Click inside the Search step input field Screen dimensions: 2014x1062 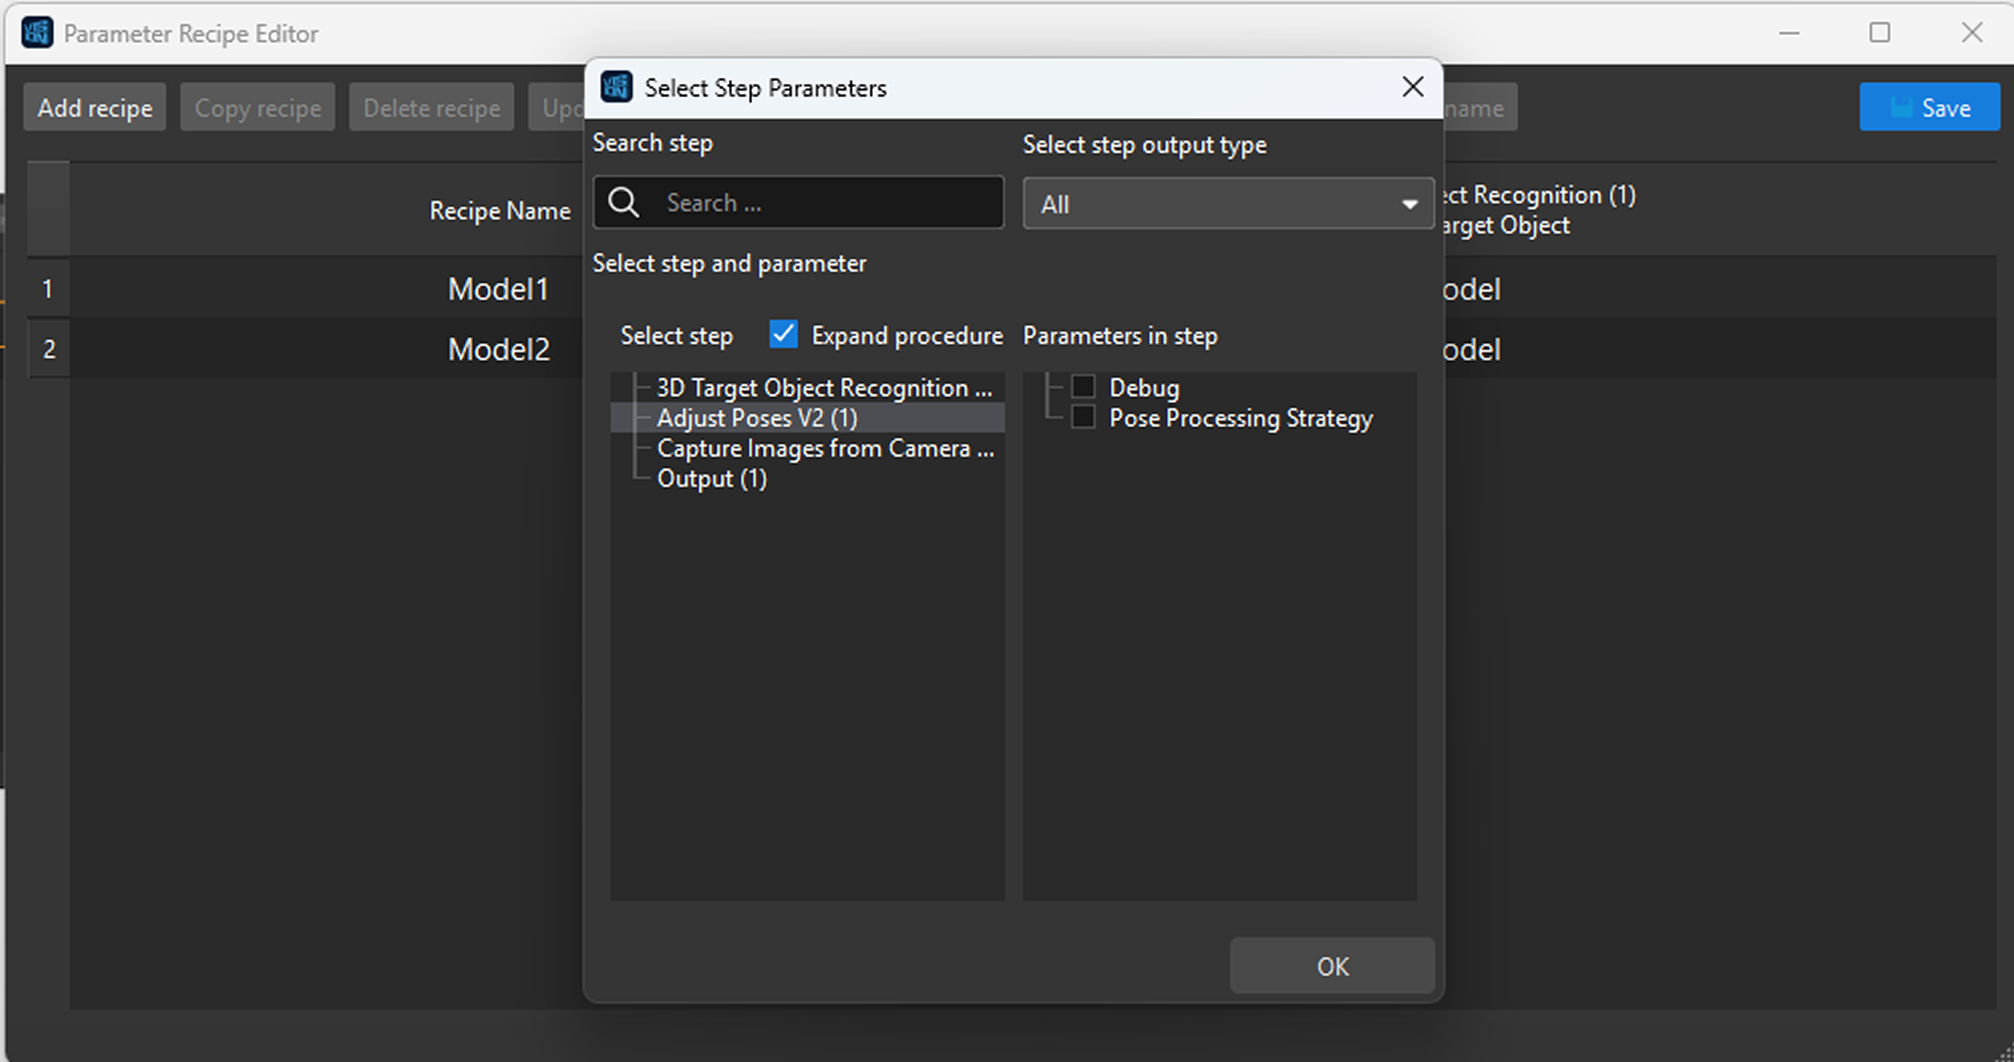[x=830, y=202]
